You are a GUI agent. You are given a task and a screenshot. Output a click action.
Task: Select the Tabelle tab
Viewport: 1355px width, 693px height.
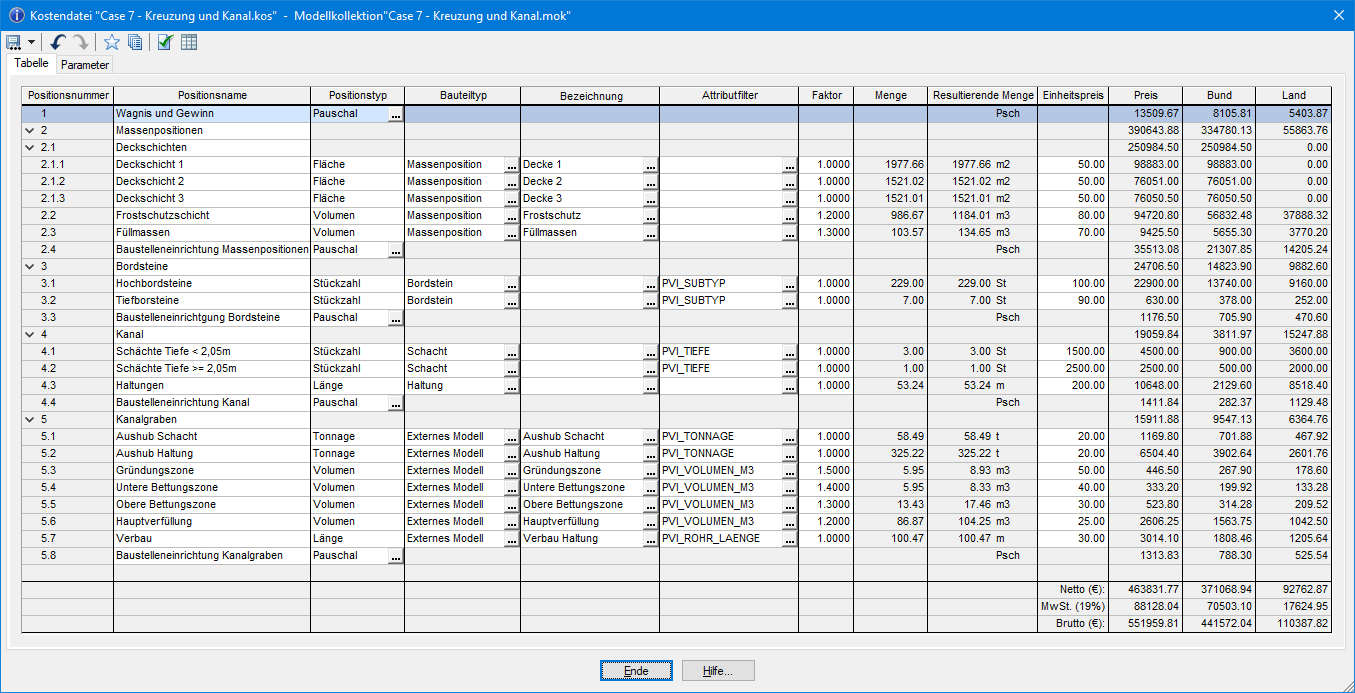[31, 63]
